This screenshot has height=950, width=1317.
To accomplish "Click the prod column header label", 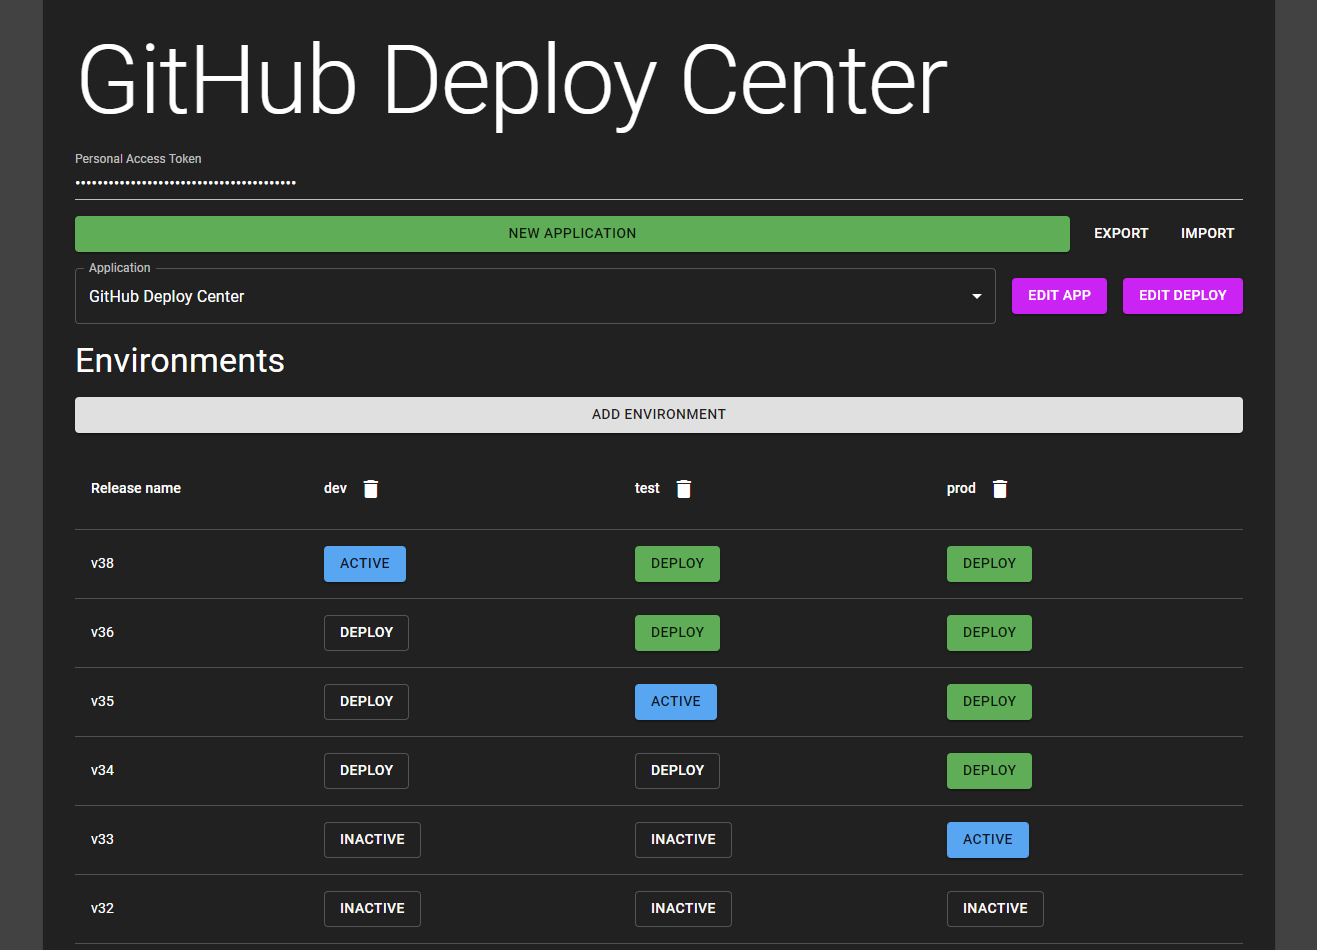I will 961,489.
